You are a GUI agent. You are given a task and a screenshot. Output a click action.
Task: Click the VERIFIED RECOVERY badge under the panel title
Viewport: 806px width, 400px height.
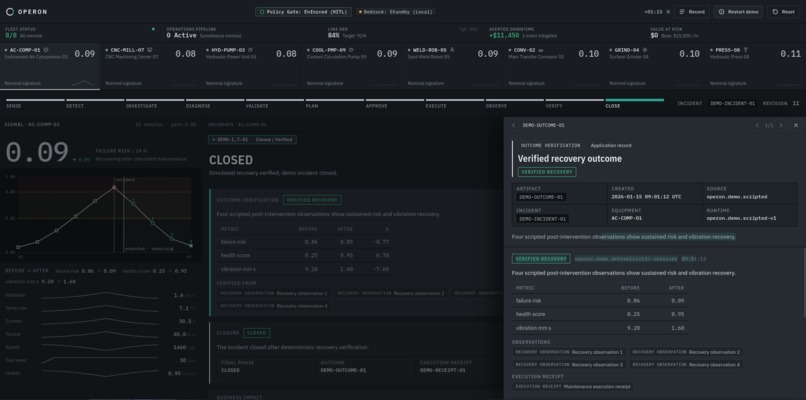click(x=547, y=172)
